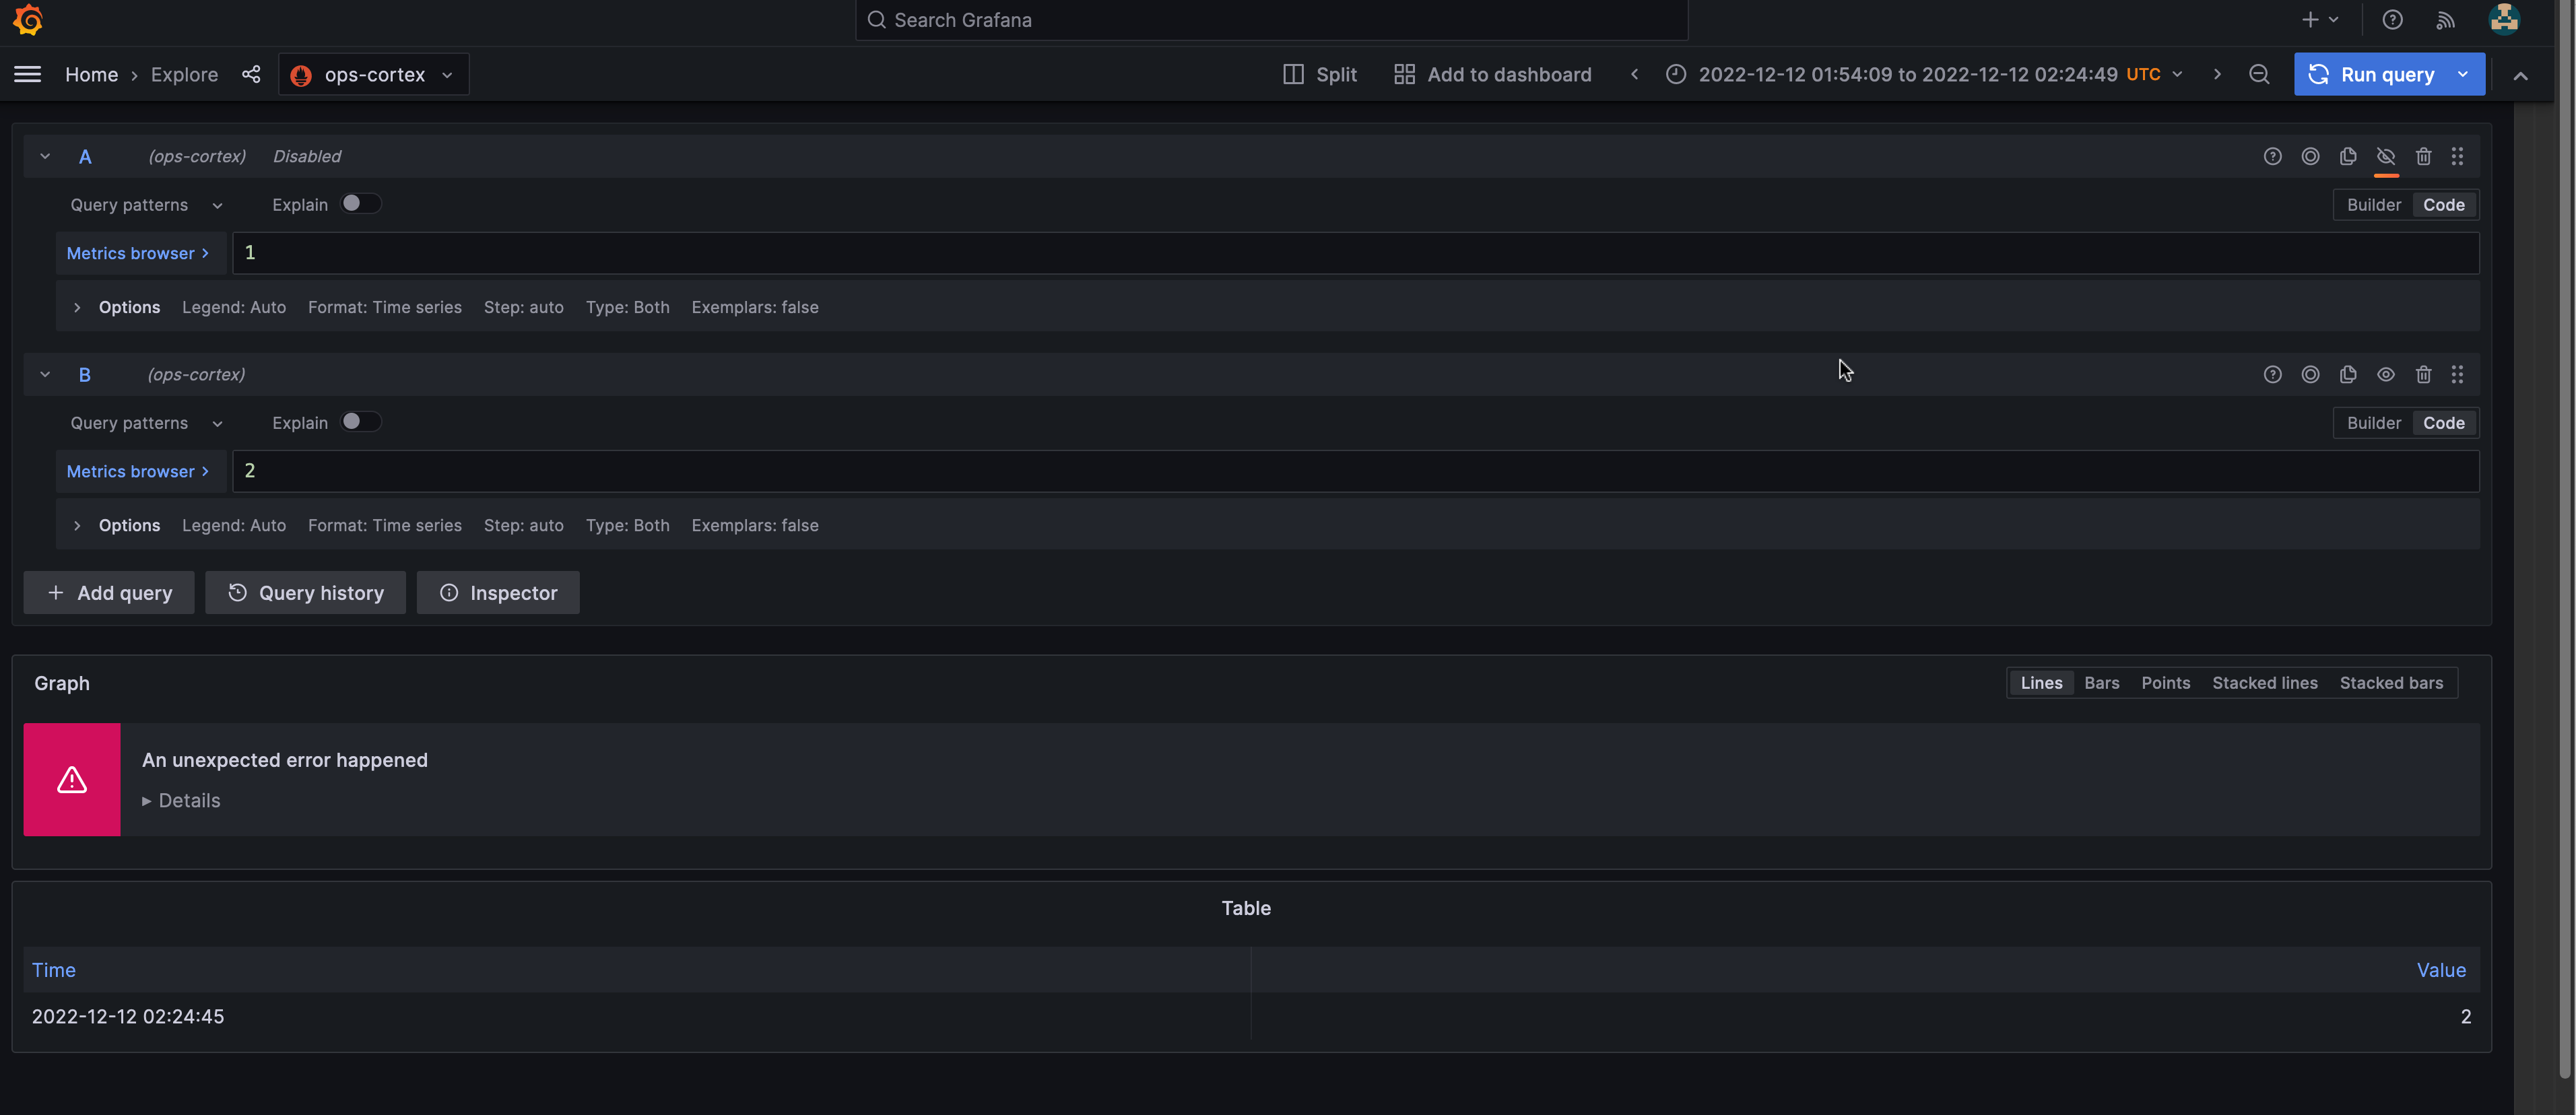The image size is (2576, 1115).
Task: Collapse query B editor row
Action: [44, 374]
